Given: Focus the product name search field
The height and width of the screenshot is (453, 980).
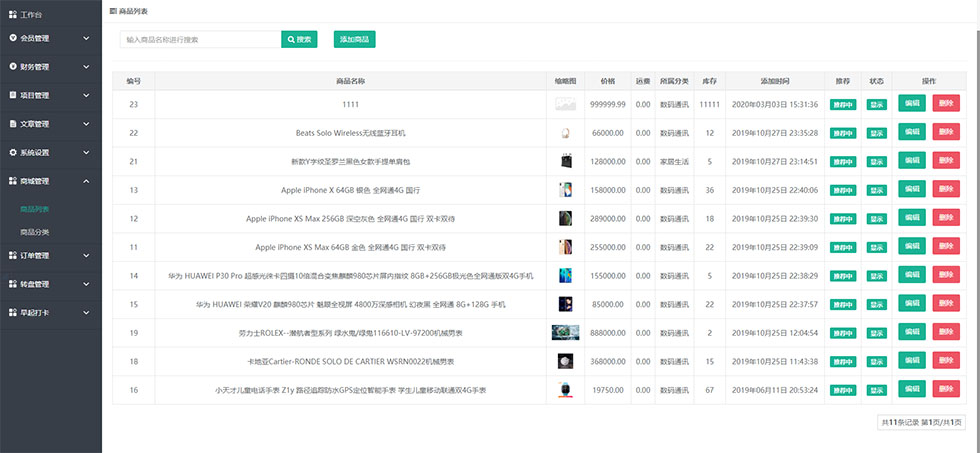Looking at the screenshot, I should click(201, 39).
